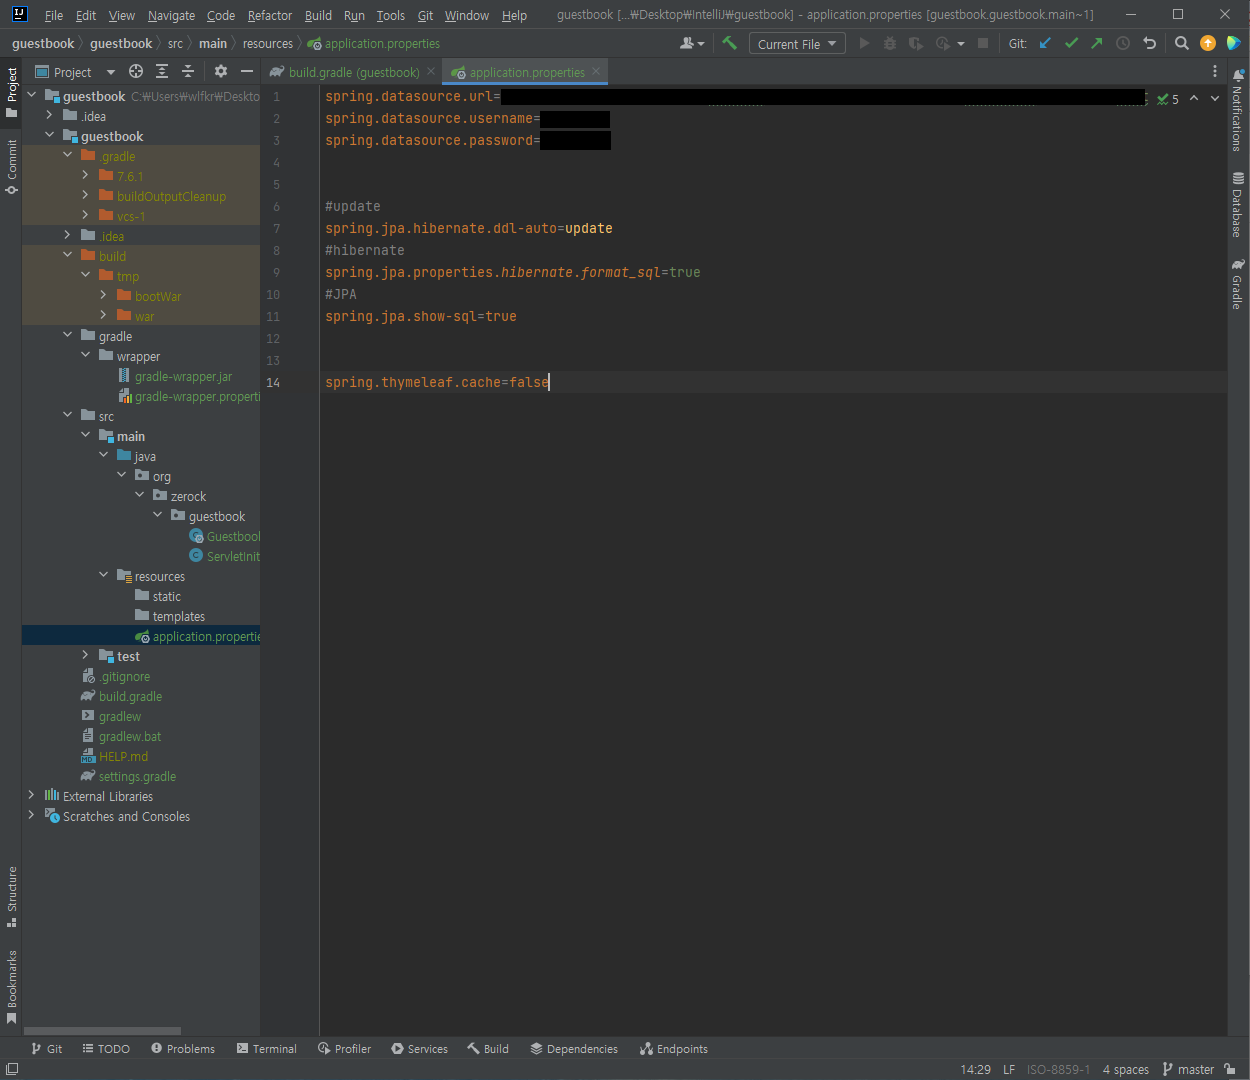Open the Navigate menu
Screen dimensions: 1250x1080
tap(171, 15)
